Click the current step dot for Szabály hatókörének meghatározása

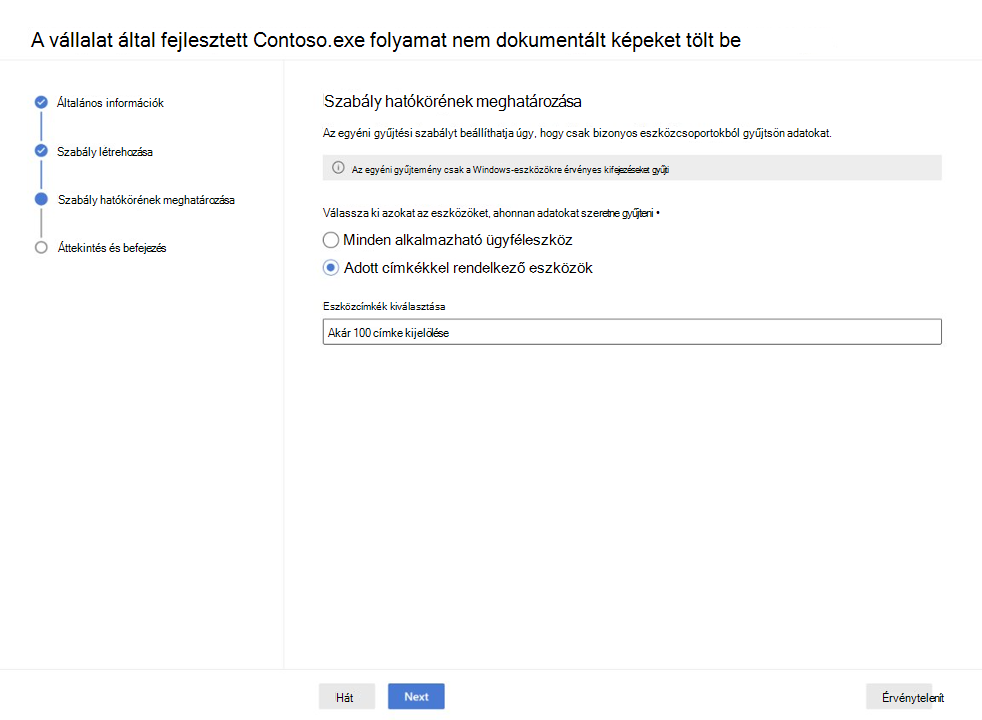[x=41, y=199]
